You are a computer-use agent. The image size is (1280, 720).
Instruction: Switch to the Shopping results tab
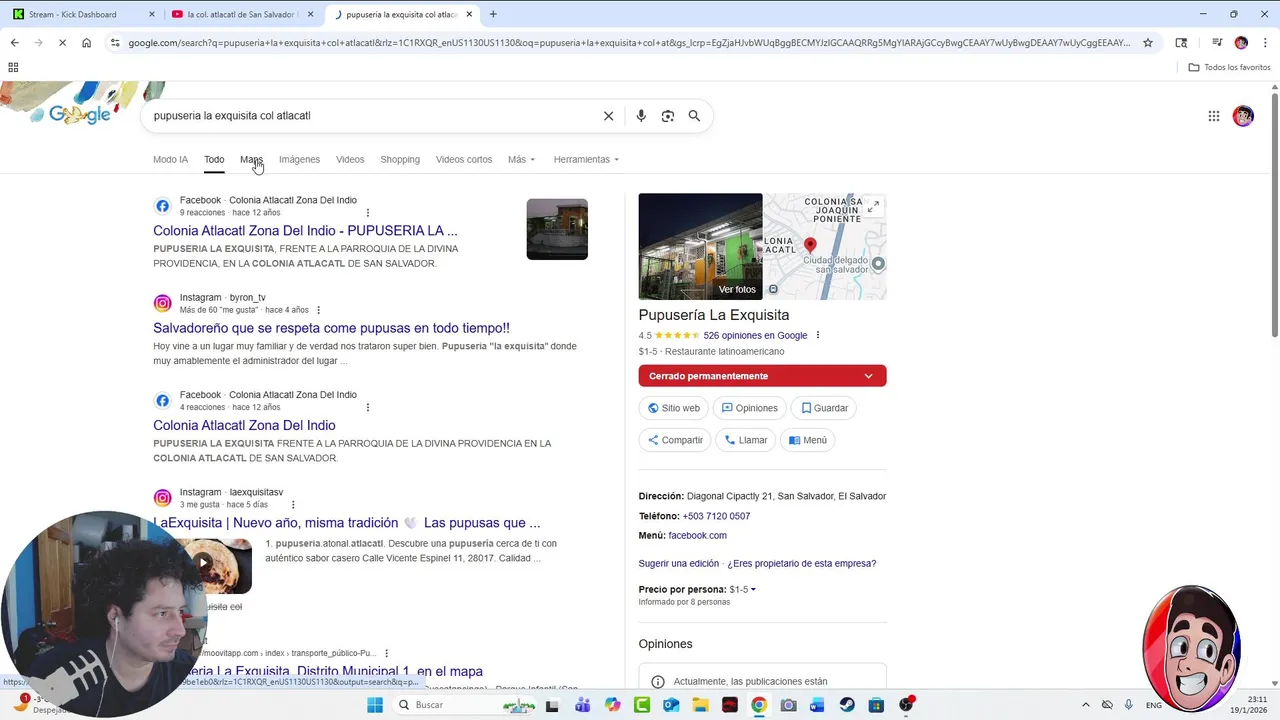pyautogui.click(x=400, y=160)
